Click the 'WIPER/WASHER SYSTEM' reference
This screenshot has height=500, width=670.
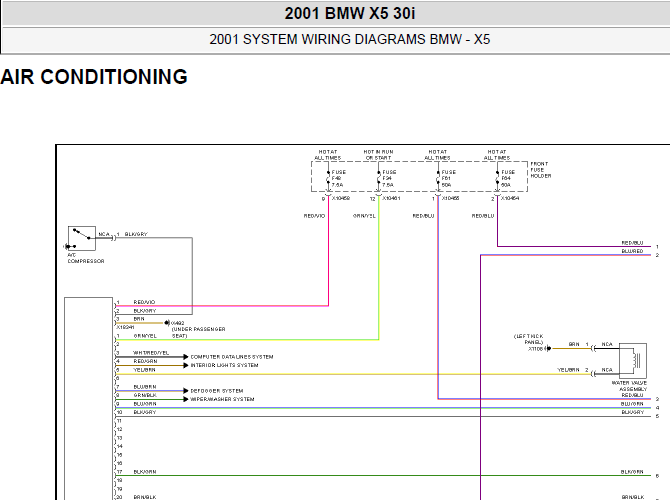222,399
